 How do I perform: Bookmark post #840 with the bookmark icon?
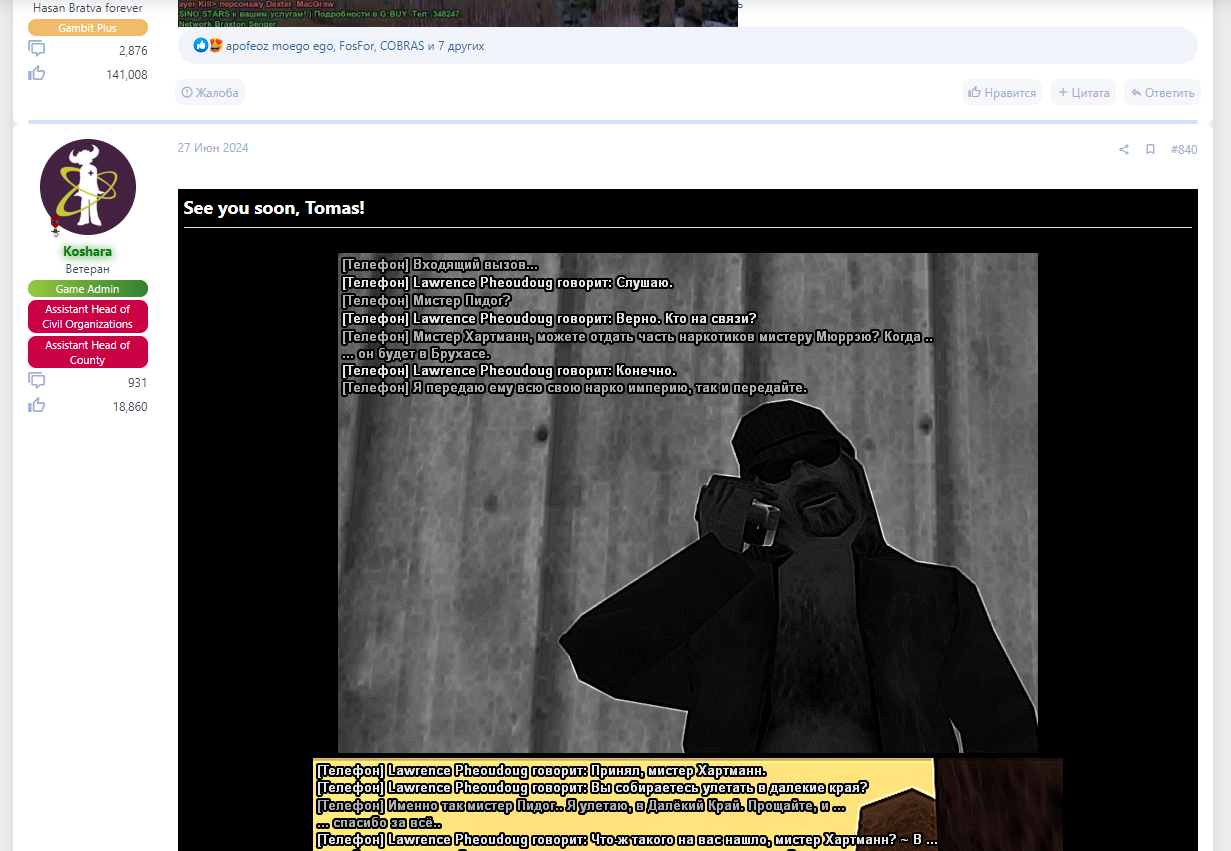1150,150
